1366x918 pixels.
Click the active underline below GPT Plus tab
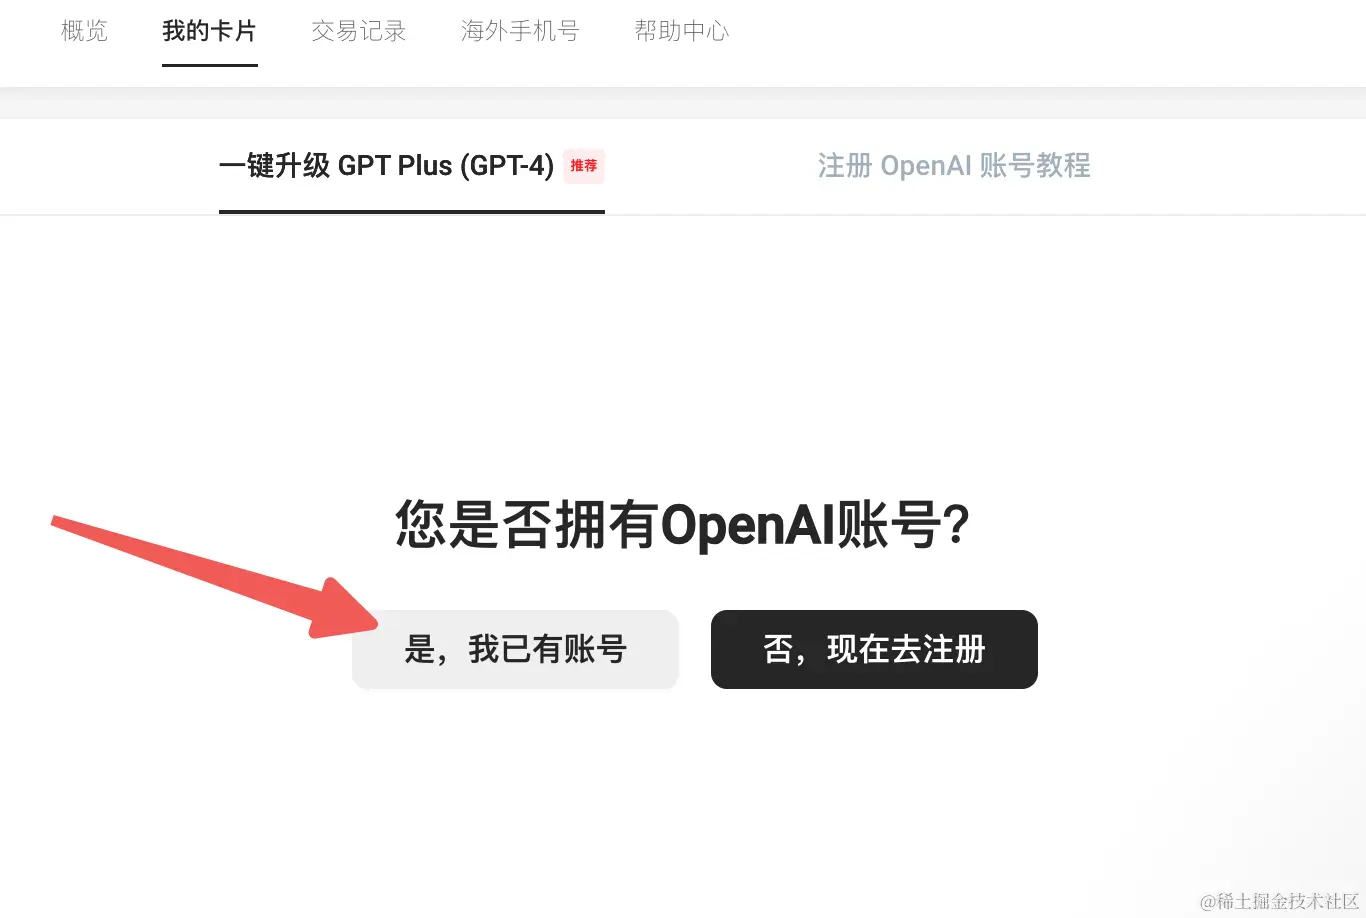click(412, 212)
